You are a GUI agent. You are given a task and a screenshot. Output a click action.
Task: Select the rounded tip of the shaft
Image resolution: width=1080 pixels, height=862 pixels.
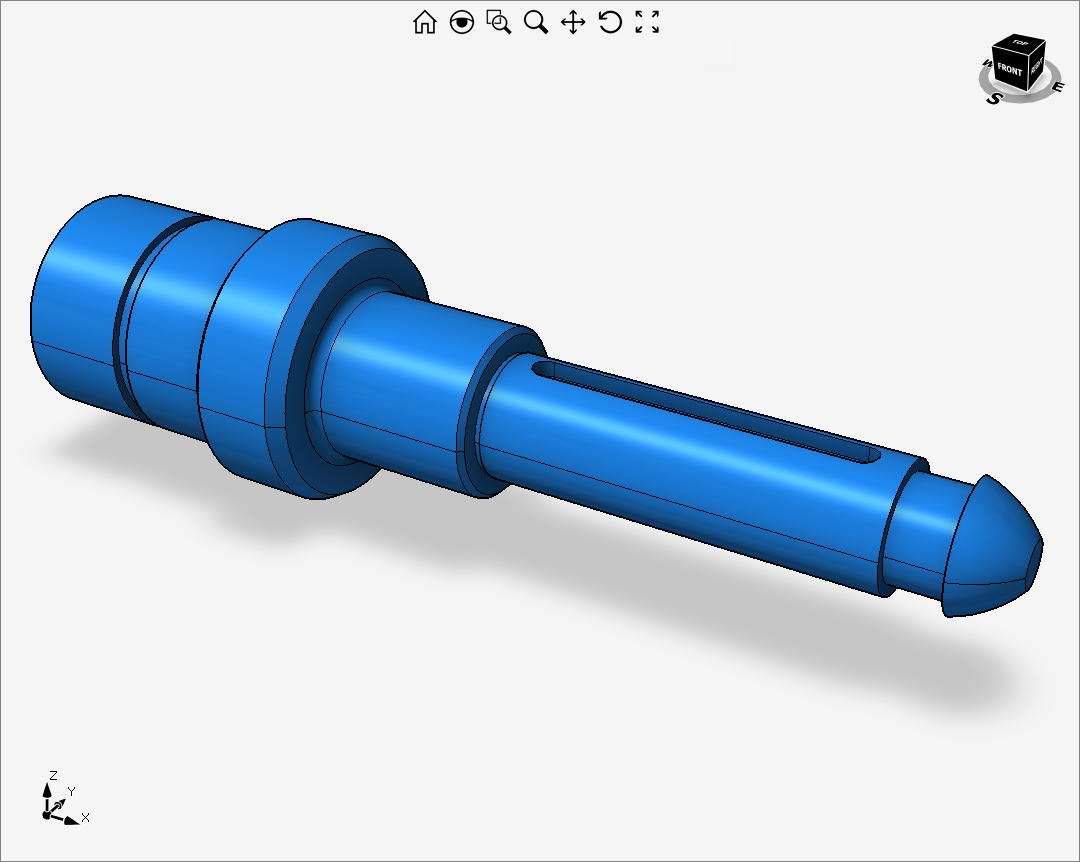coord(993,547)
